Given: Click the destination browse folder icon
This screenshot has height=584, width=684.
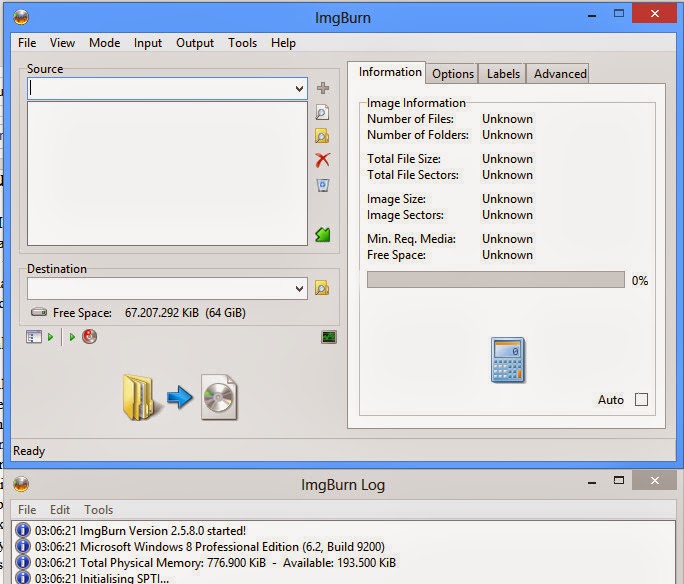Looking at the screenshot, I should 322,288.
